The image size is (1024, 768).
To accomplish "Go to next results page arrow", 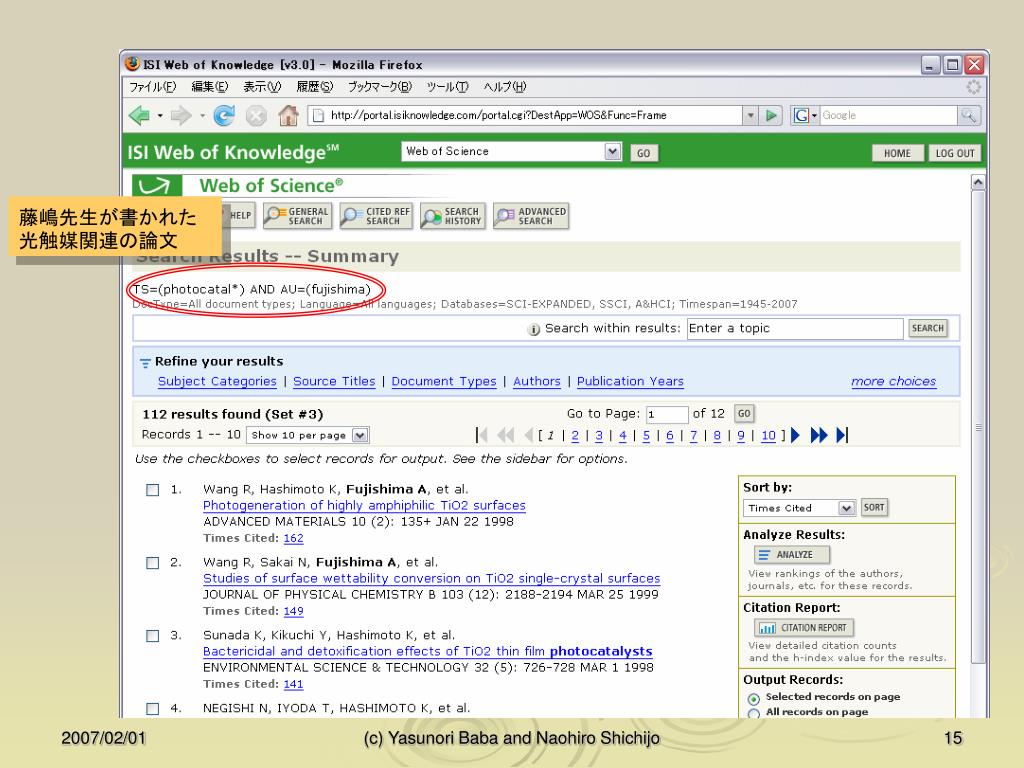I will click(795, 435).
